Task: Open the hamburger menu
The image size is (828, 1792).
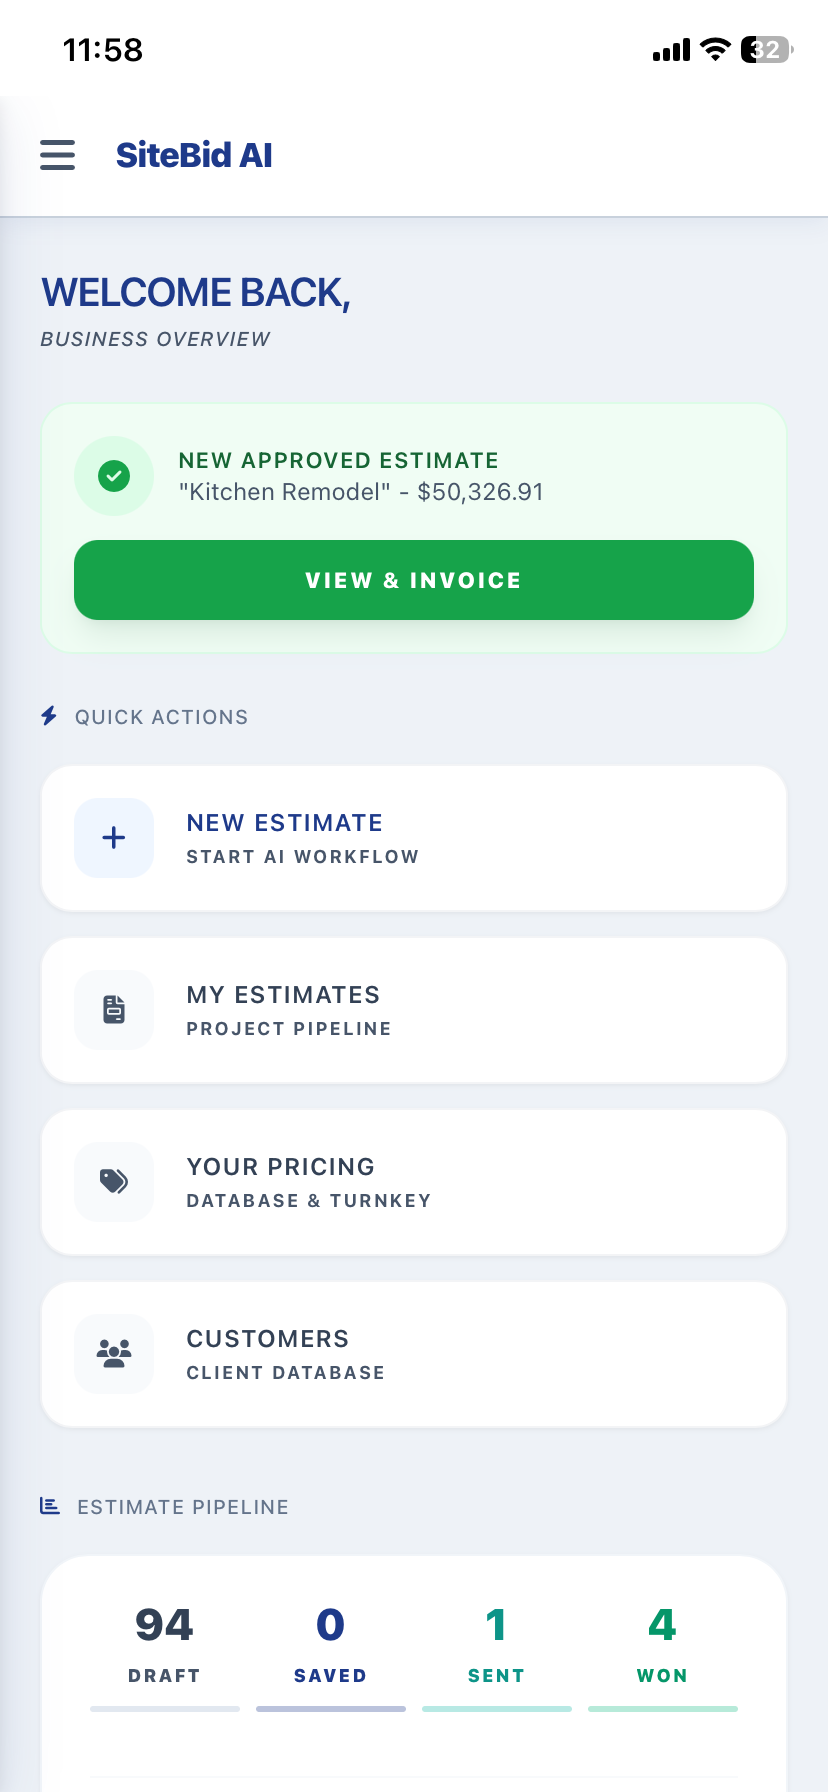Action: (58, 155)
